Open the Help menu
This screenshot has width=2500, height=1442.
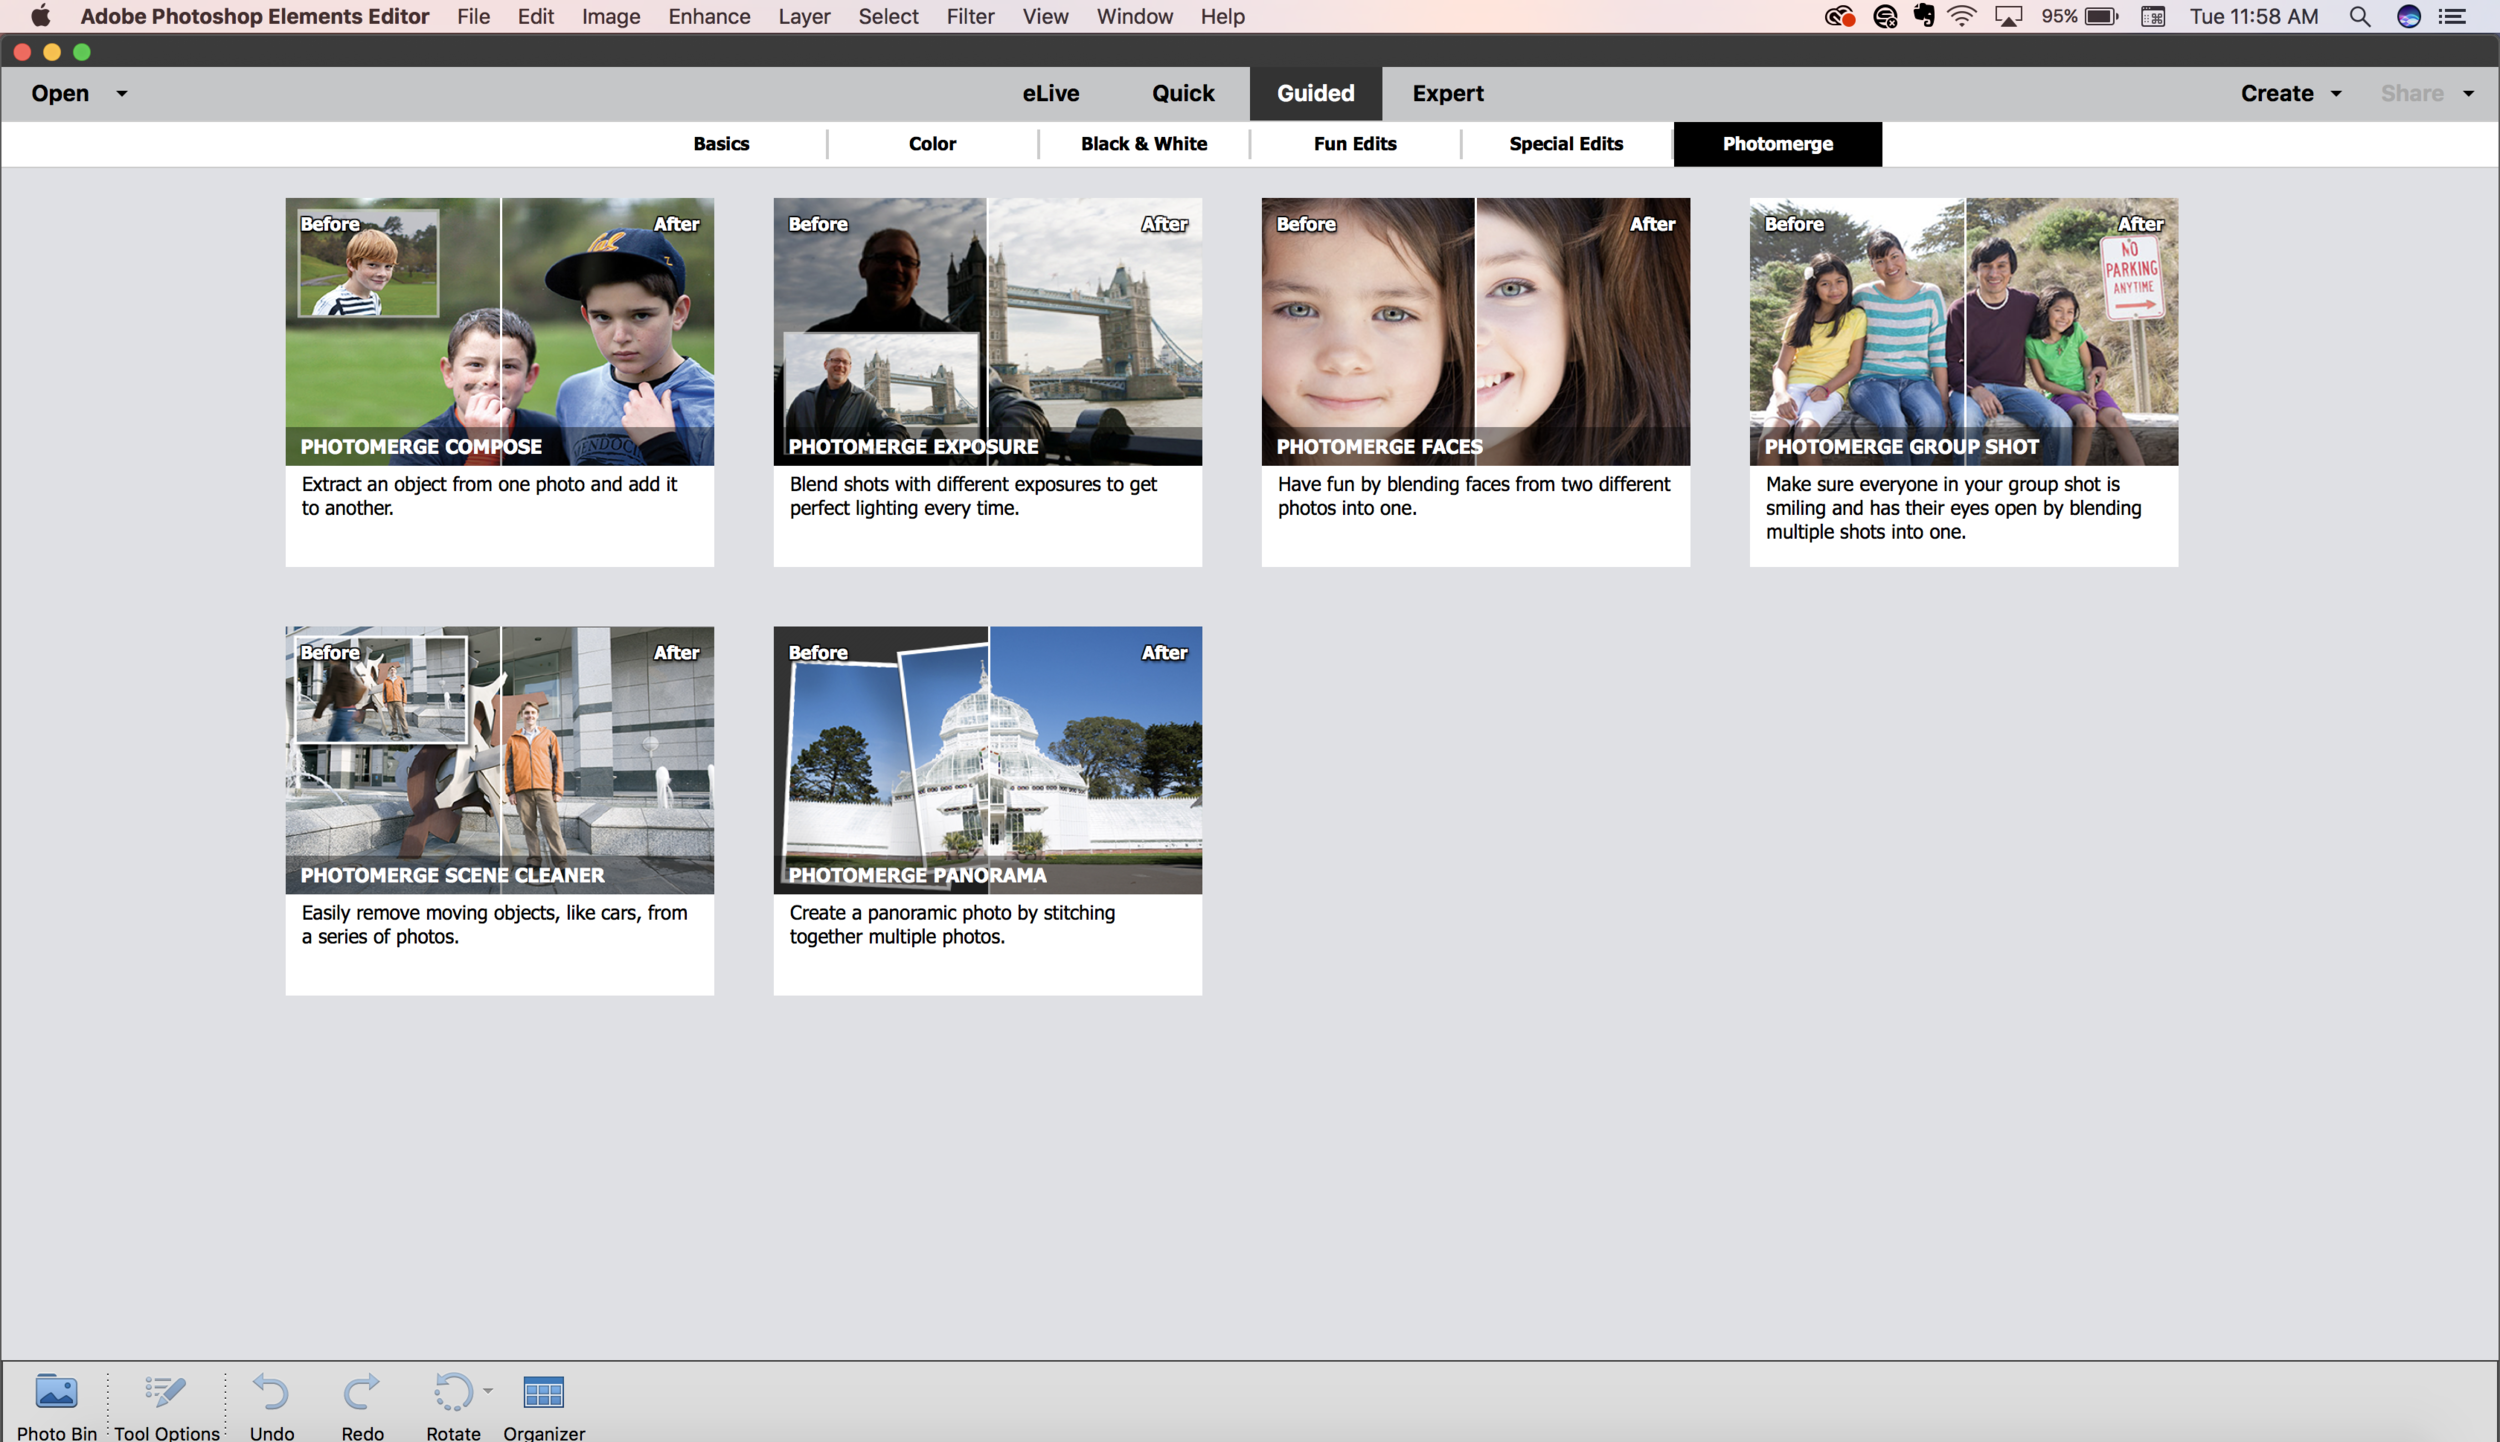(1222, 17)
